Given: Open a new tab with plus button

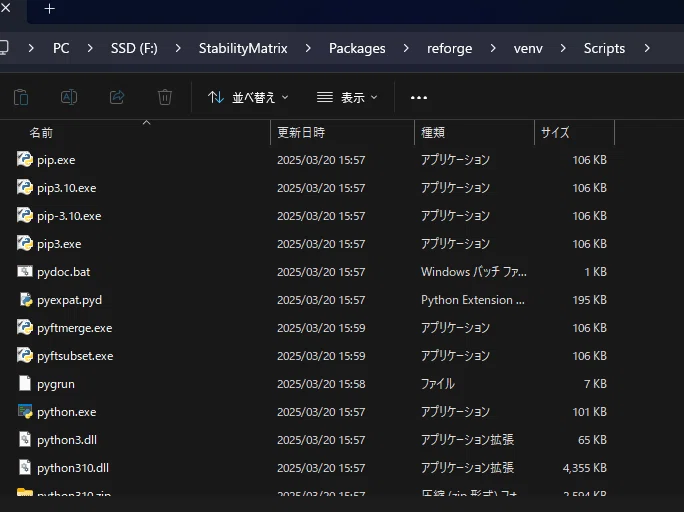Looking at the screenshot, I should point(49,9).
